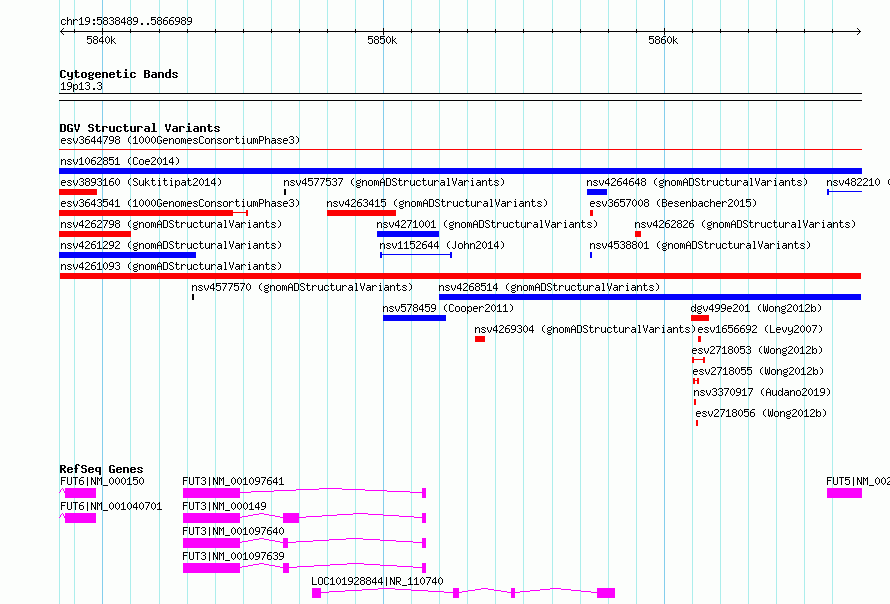Viewport: 890px width, 604px height.
Task: Click the dgv499e201 (Wong2012b) red bar
Action: [700, 318]
